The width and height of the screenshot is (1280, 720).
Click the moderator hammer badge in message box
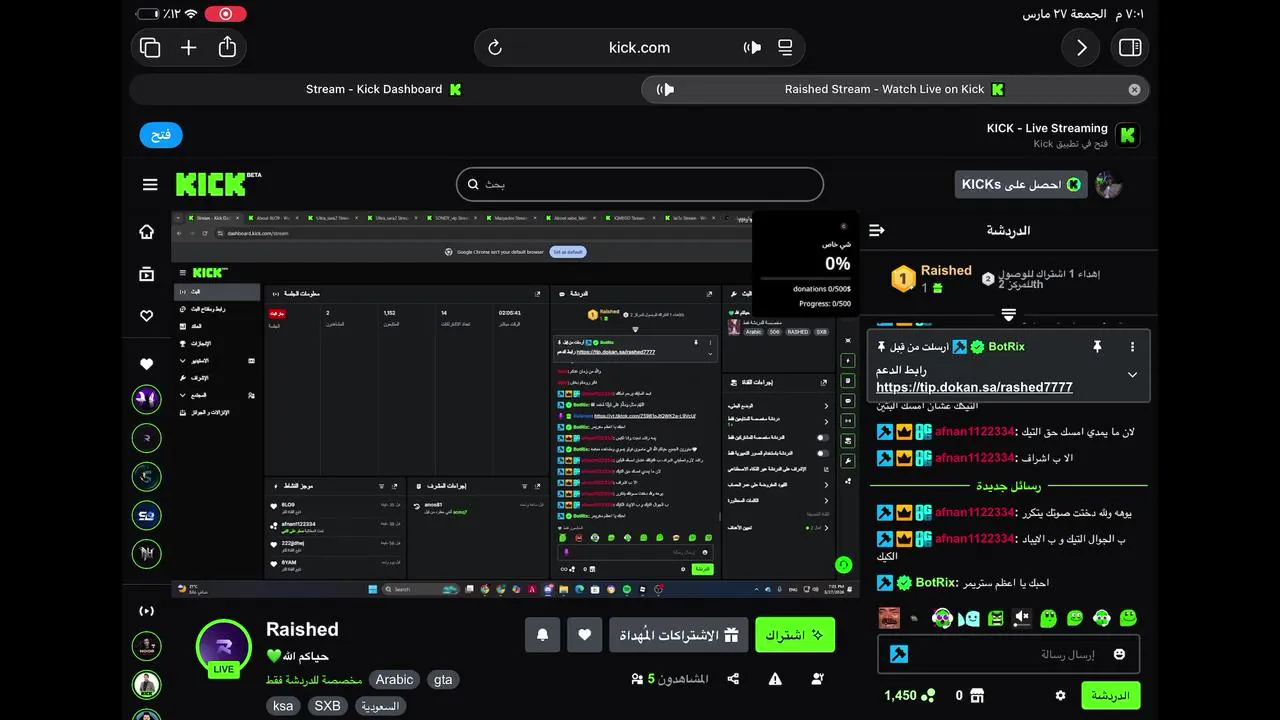pyautogui.click(x=898, y=654)
